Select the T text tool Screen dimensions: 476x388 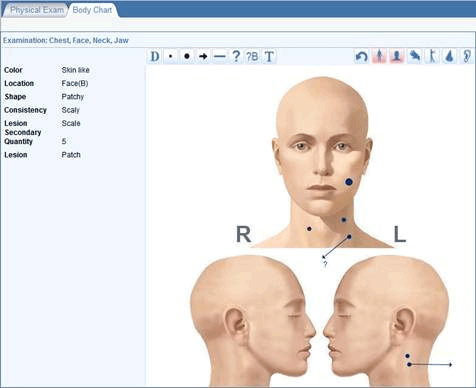click(269, 56)
